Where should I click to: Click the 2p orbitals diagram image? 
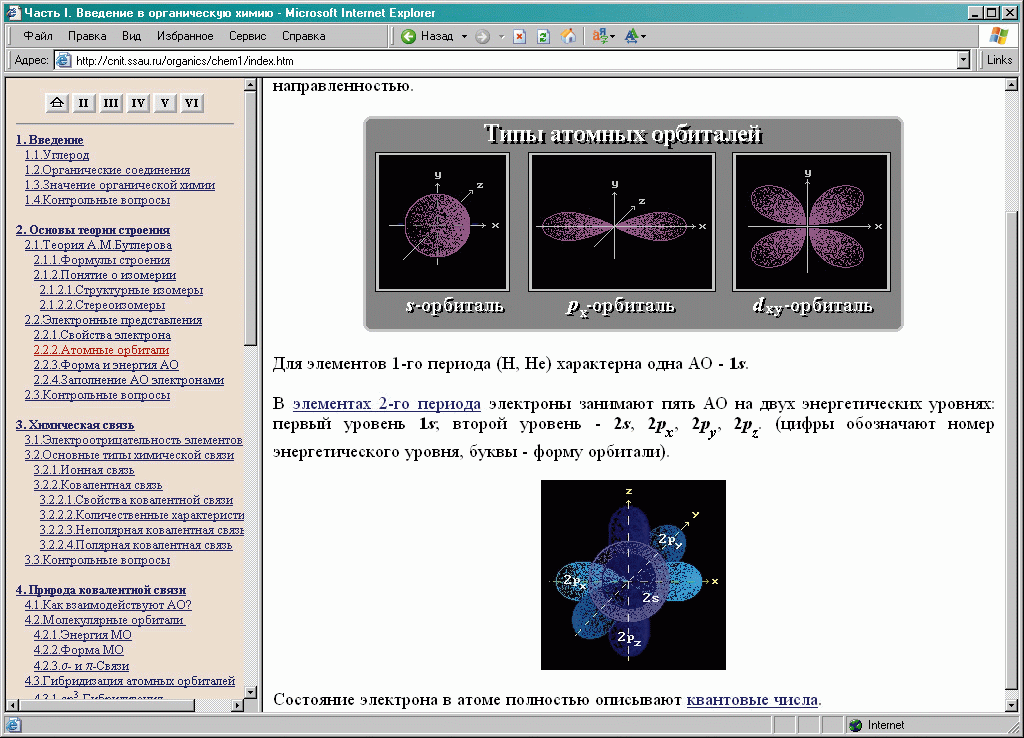[633, 574]
